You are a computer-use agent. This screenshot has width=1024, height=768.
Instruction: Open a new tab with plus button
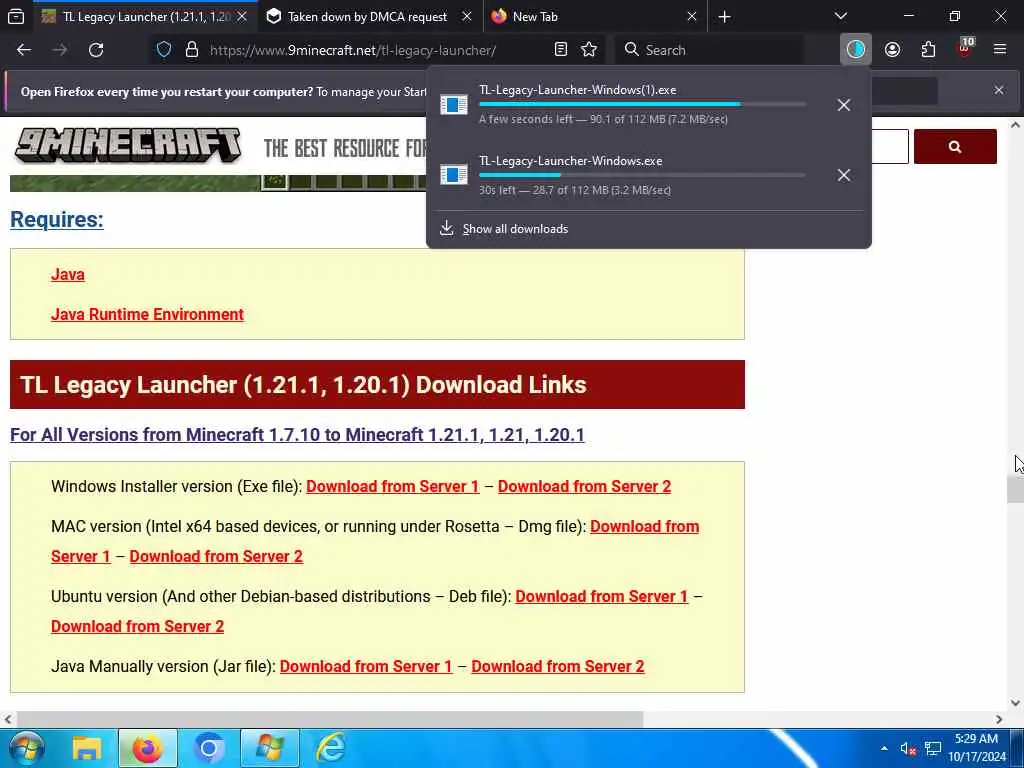click(724, 17)
